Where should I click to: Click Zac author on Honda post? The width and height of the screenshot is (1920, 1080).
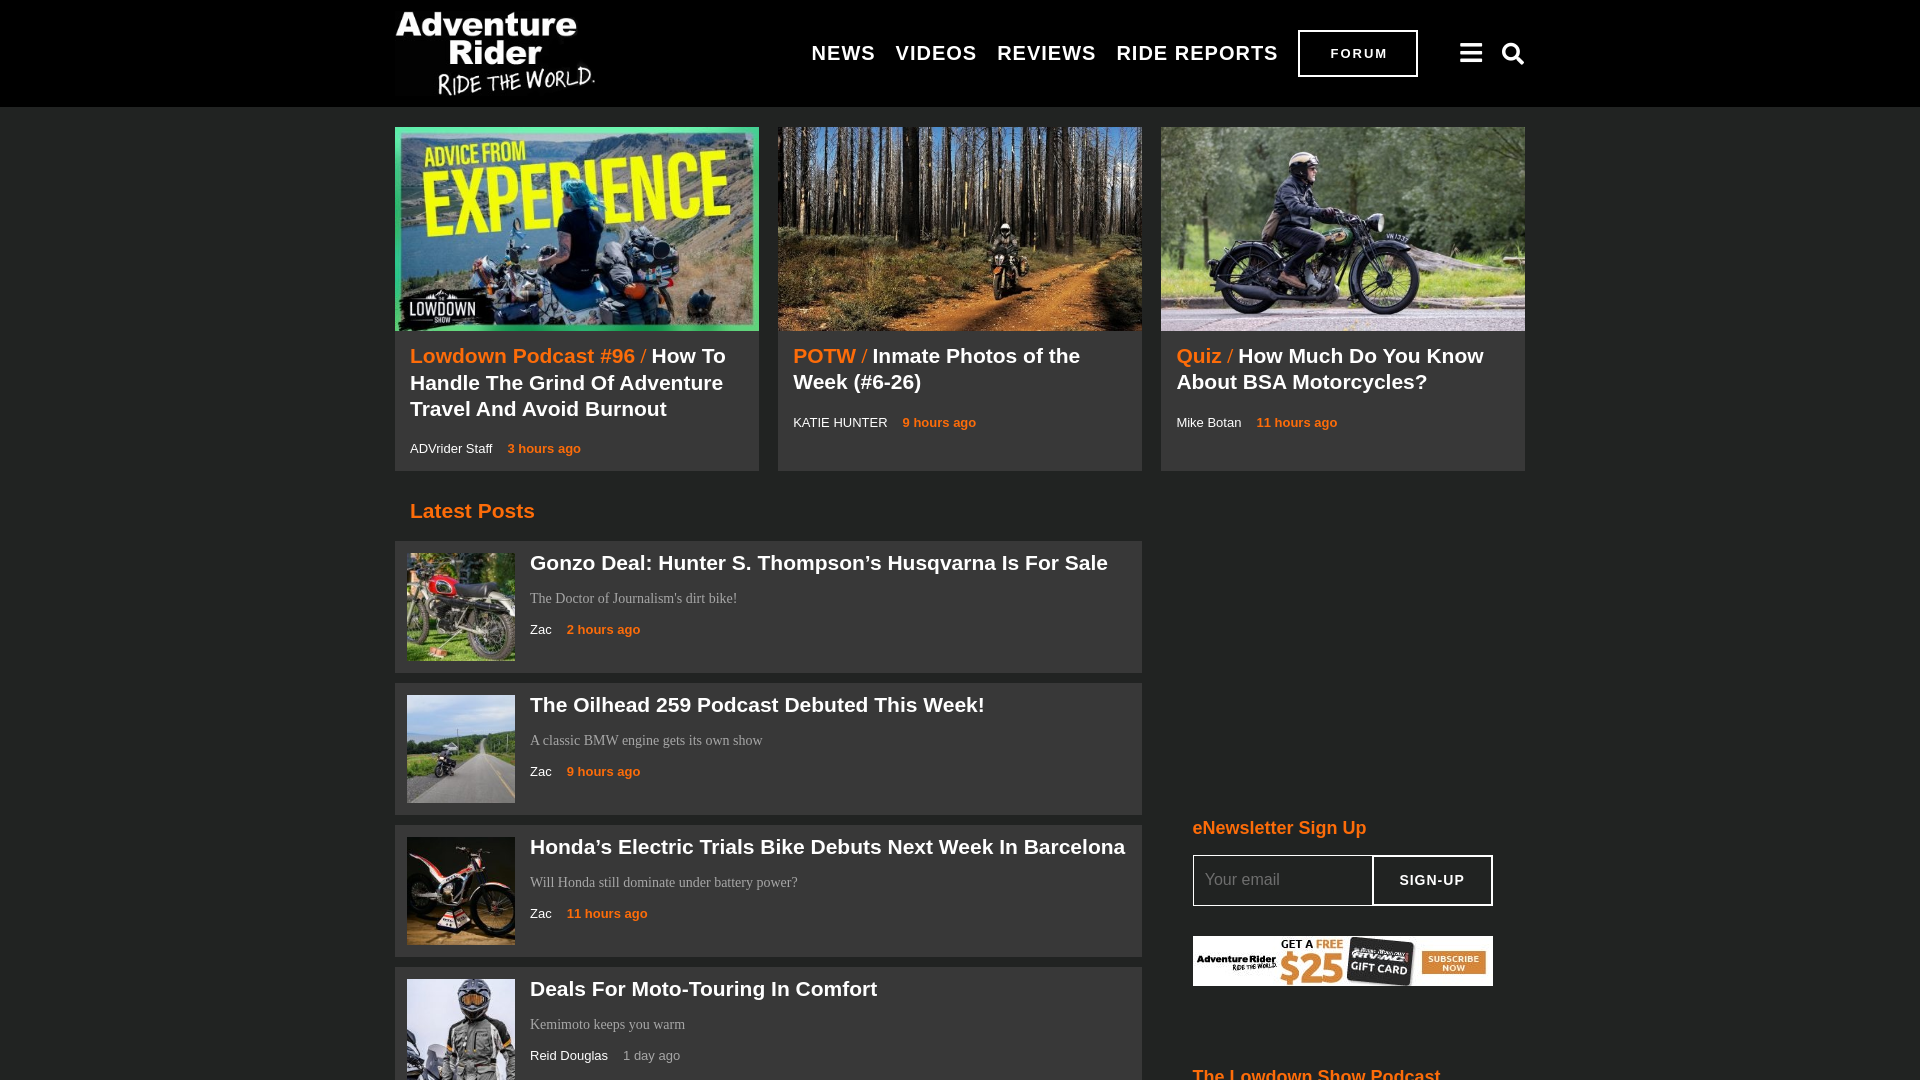[541, 914]
